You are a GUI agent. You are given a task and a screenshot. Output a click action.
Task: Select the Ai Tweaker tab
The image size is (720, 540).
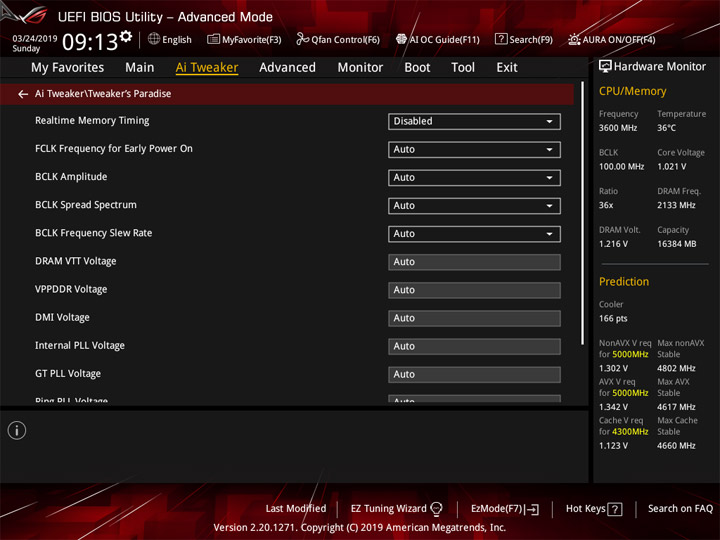[207, 68]
